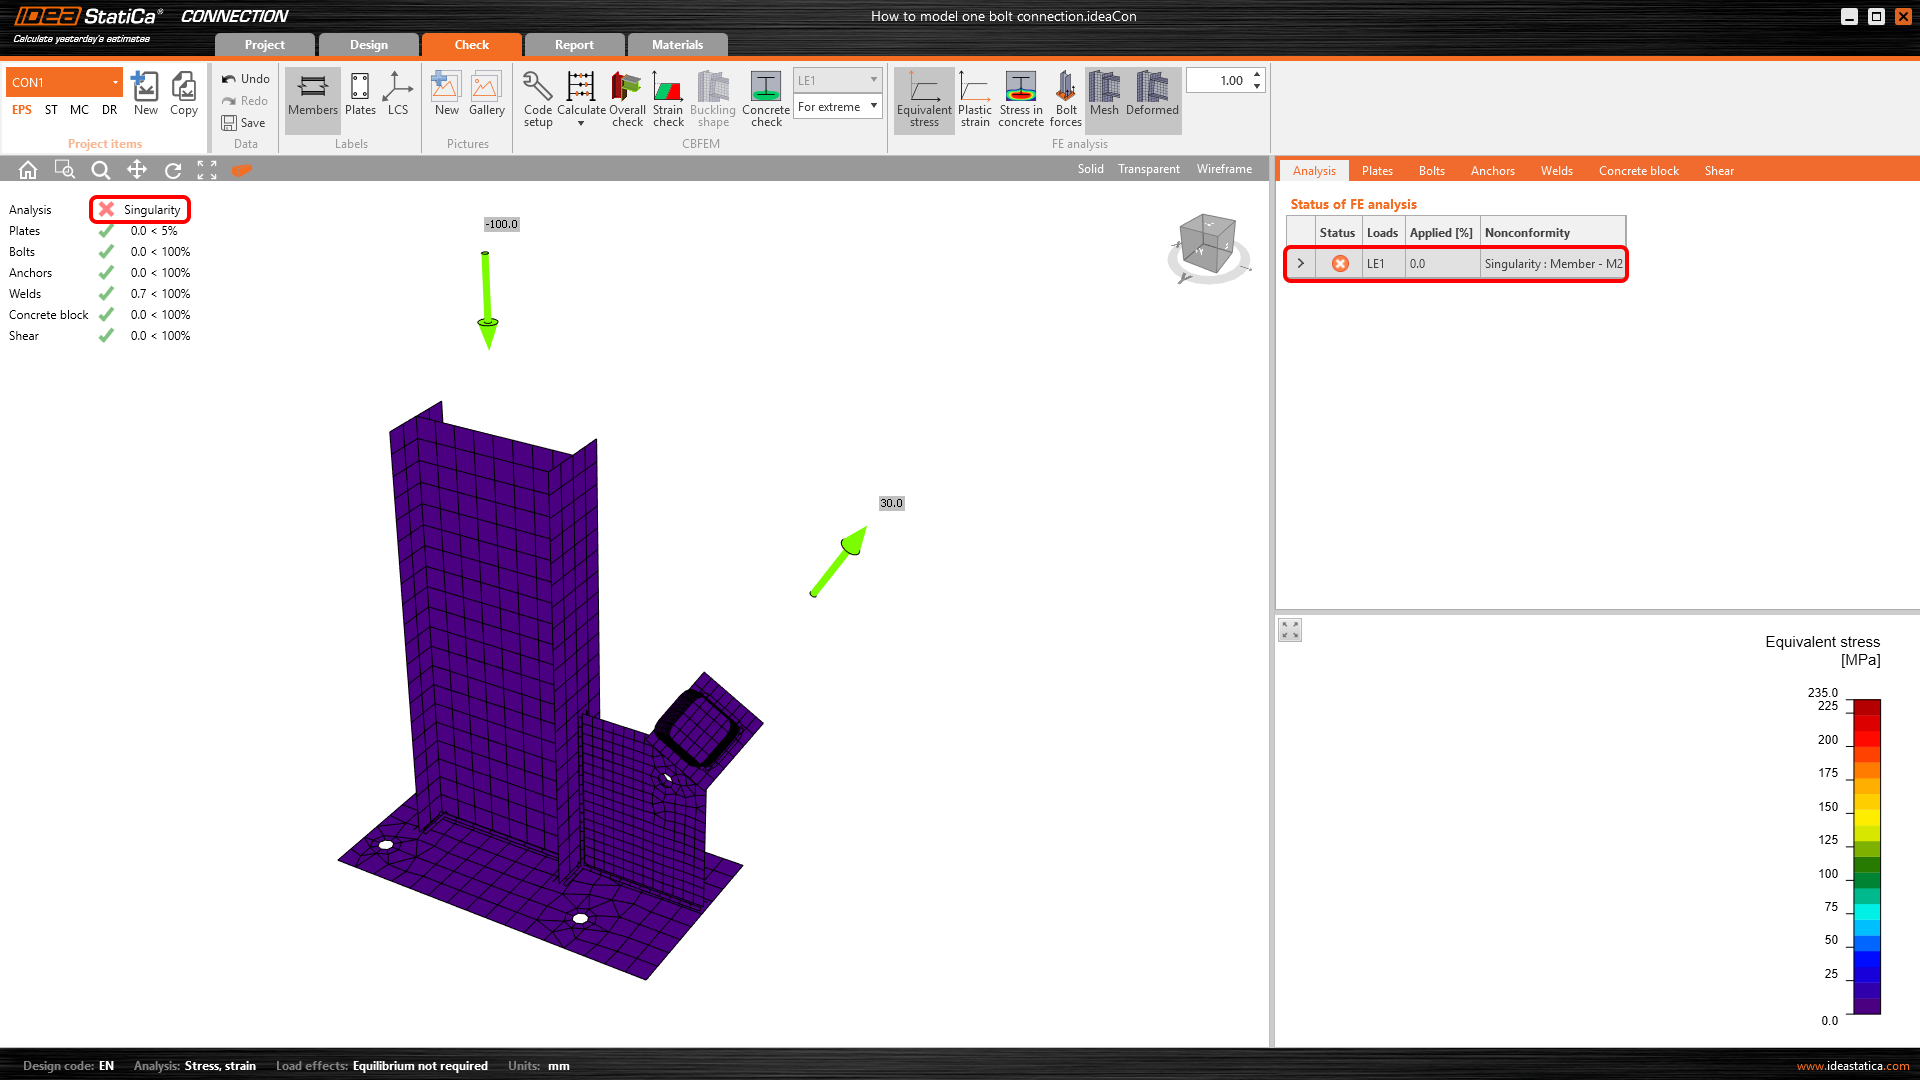The image size is (1920, 1080).
Task: Click the Equivalent stress color scale
Action: click(x=1866, y=857)
